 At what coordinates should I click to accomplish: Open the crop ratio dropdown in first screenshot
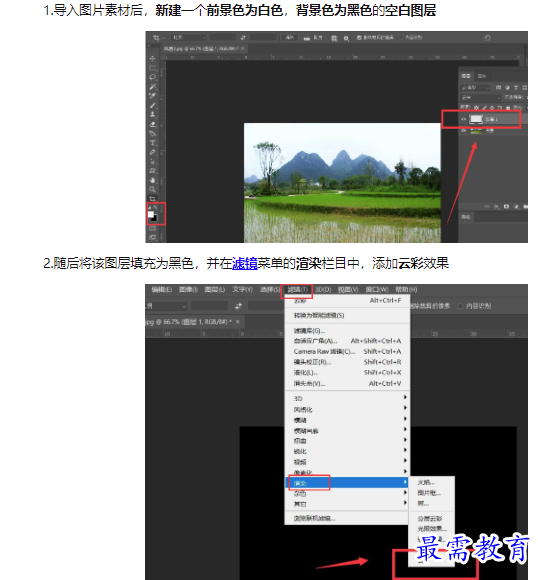tap(189, 38)
